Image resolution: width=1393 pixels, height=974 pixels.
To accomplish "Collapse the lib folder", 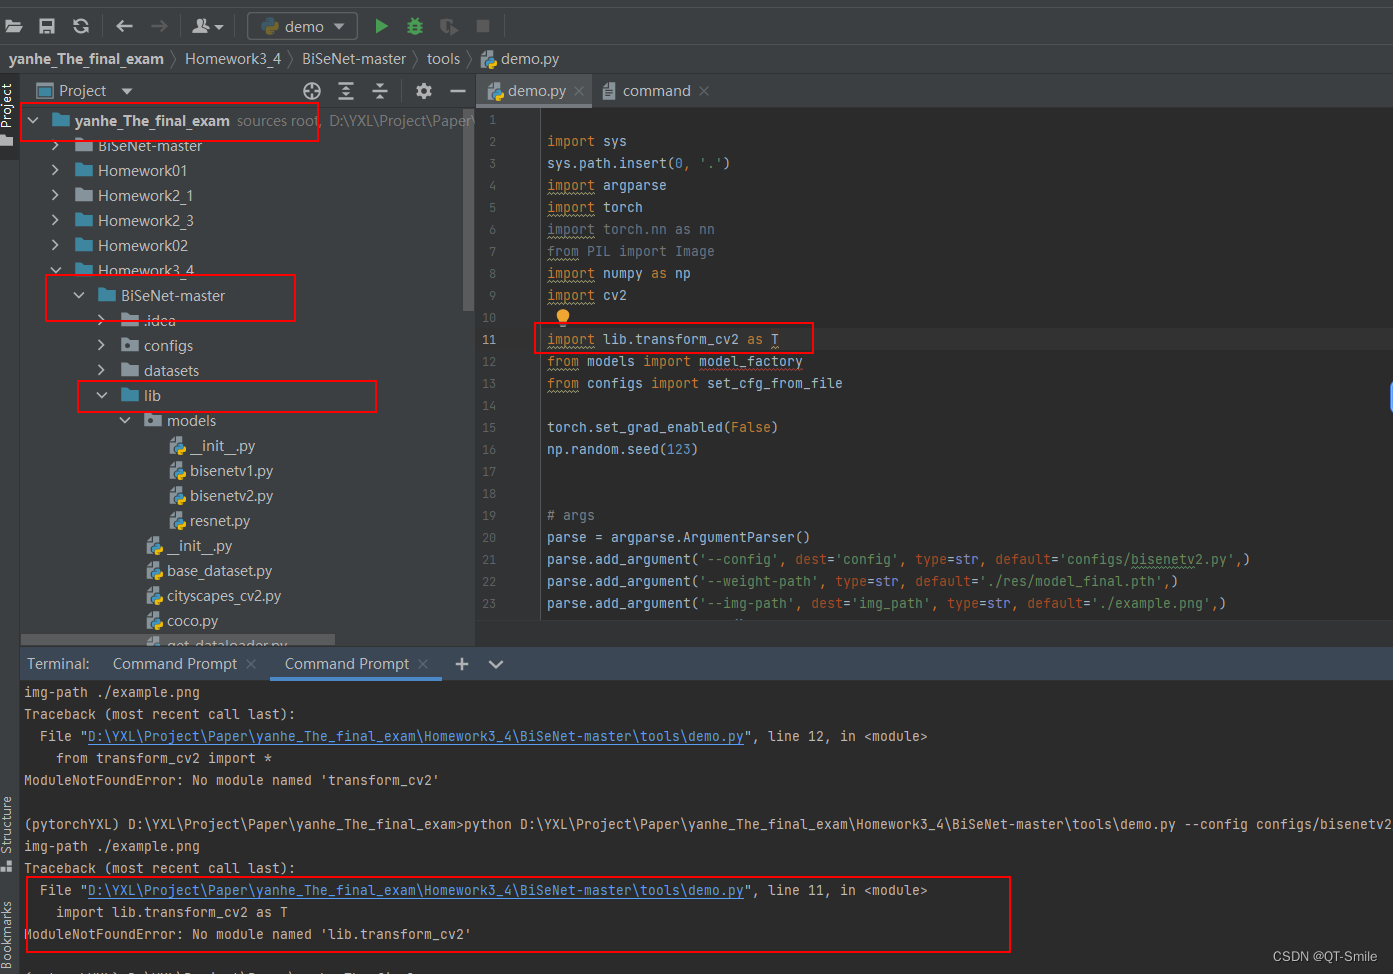I will click(102, 395).
